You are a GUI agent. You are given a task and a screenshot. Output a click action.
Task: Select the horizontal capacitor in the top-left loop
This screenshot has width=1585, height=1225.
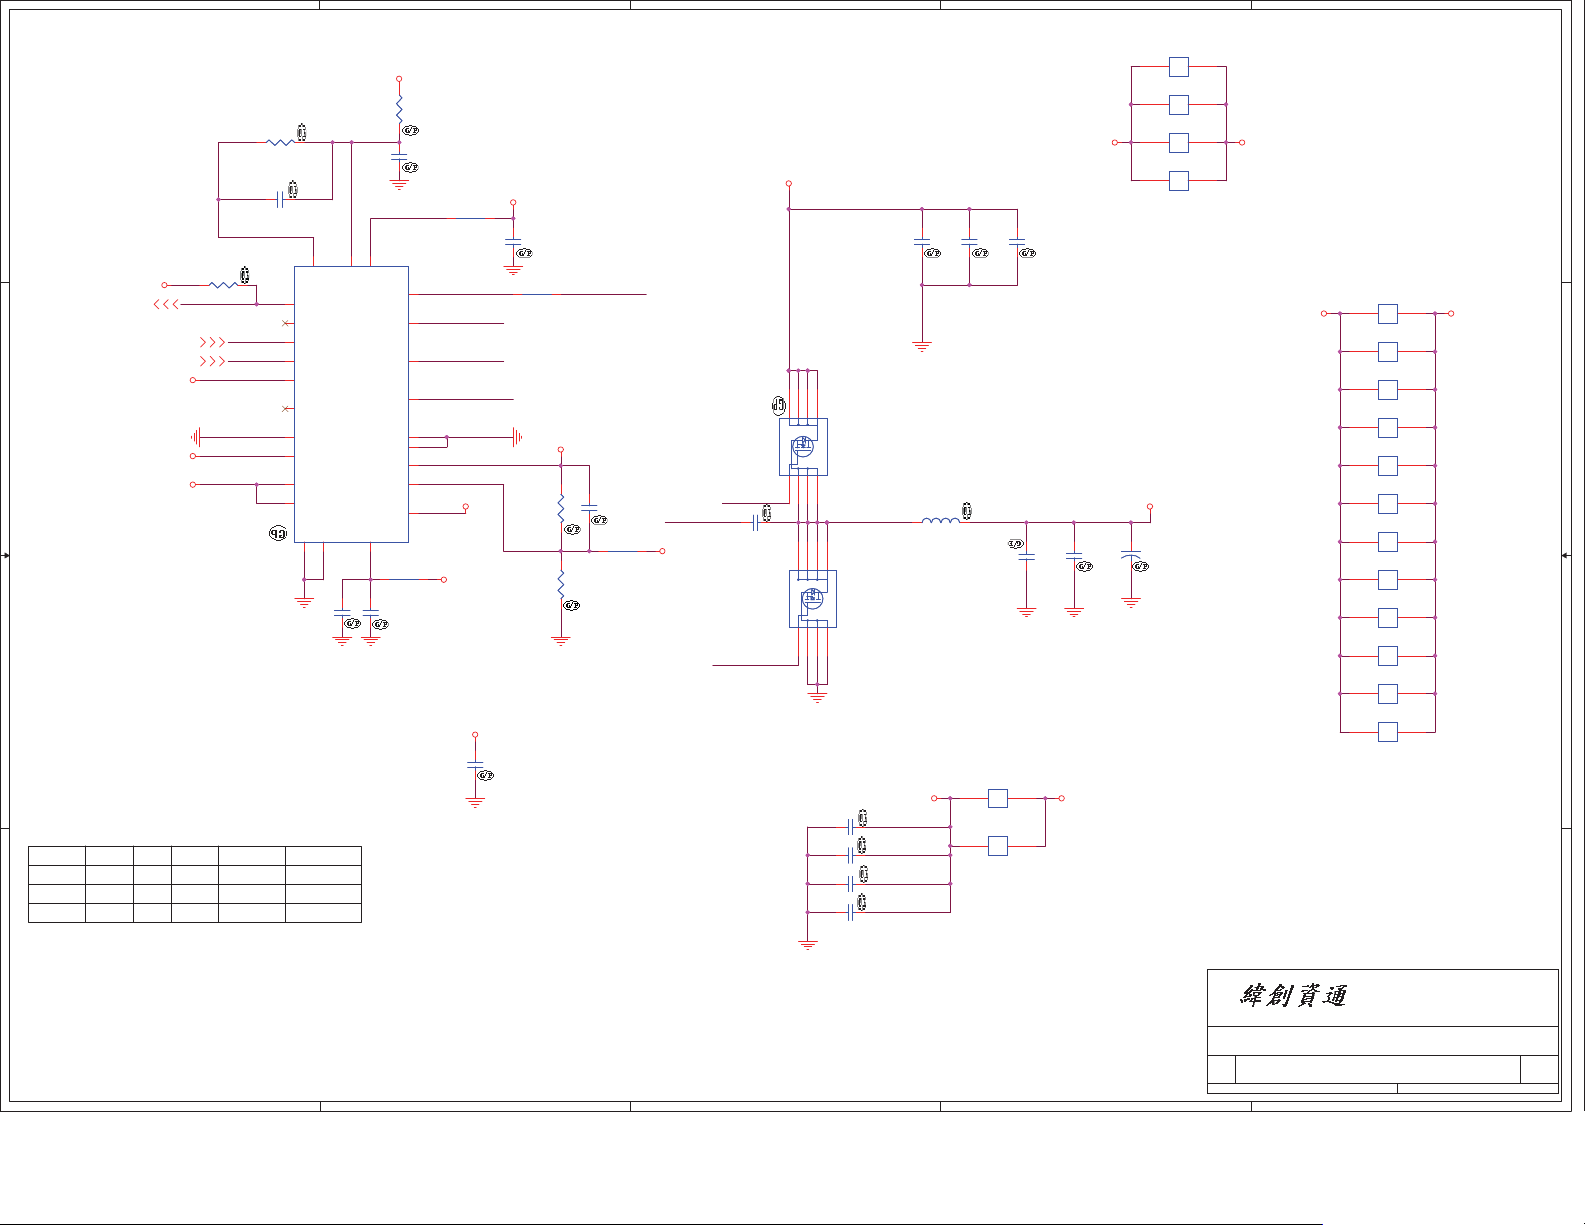[280, 199]
